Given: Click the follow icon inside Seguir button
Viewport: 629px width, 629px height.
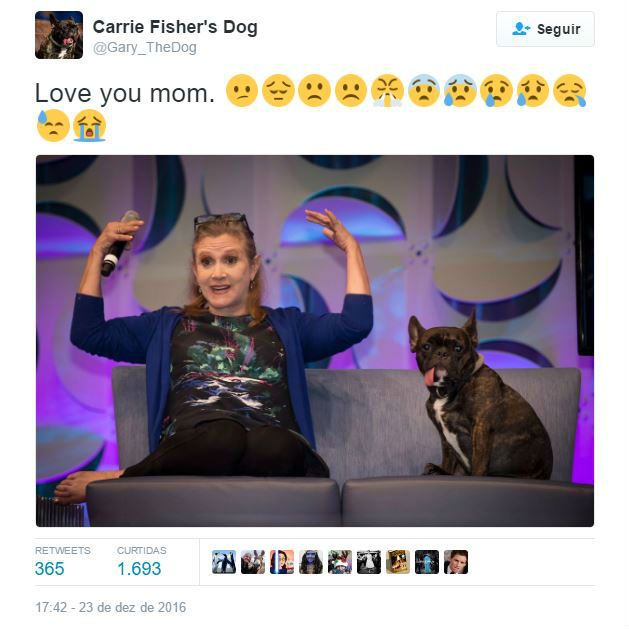Looking at the screenshot, I should coord(521,29).
